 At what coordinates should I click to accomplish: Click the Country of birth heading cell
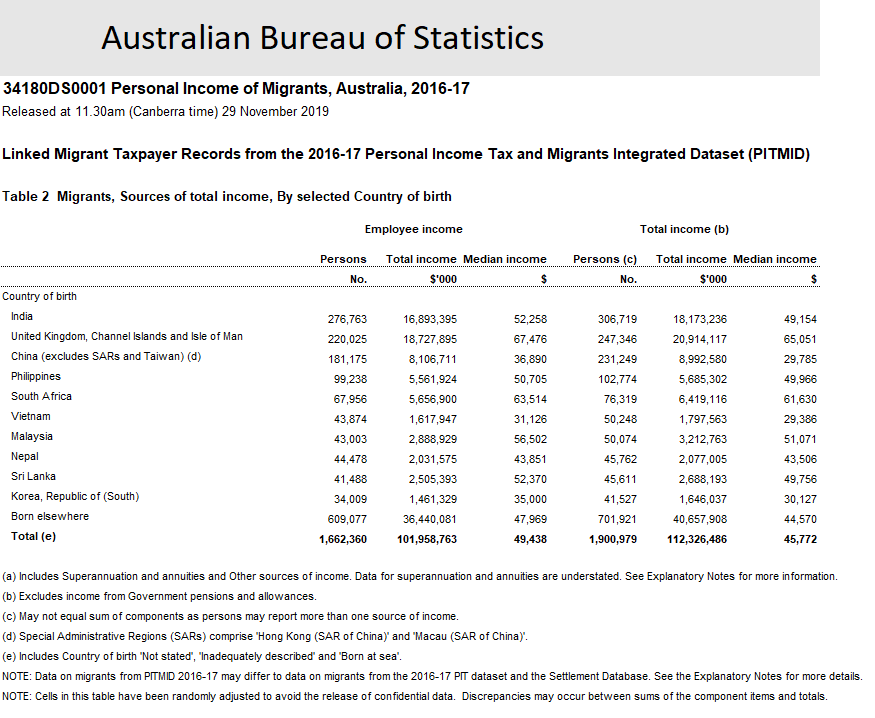[40, 296]
